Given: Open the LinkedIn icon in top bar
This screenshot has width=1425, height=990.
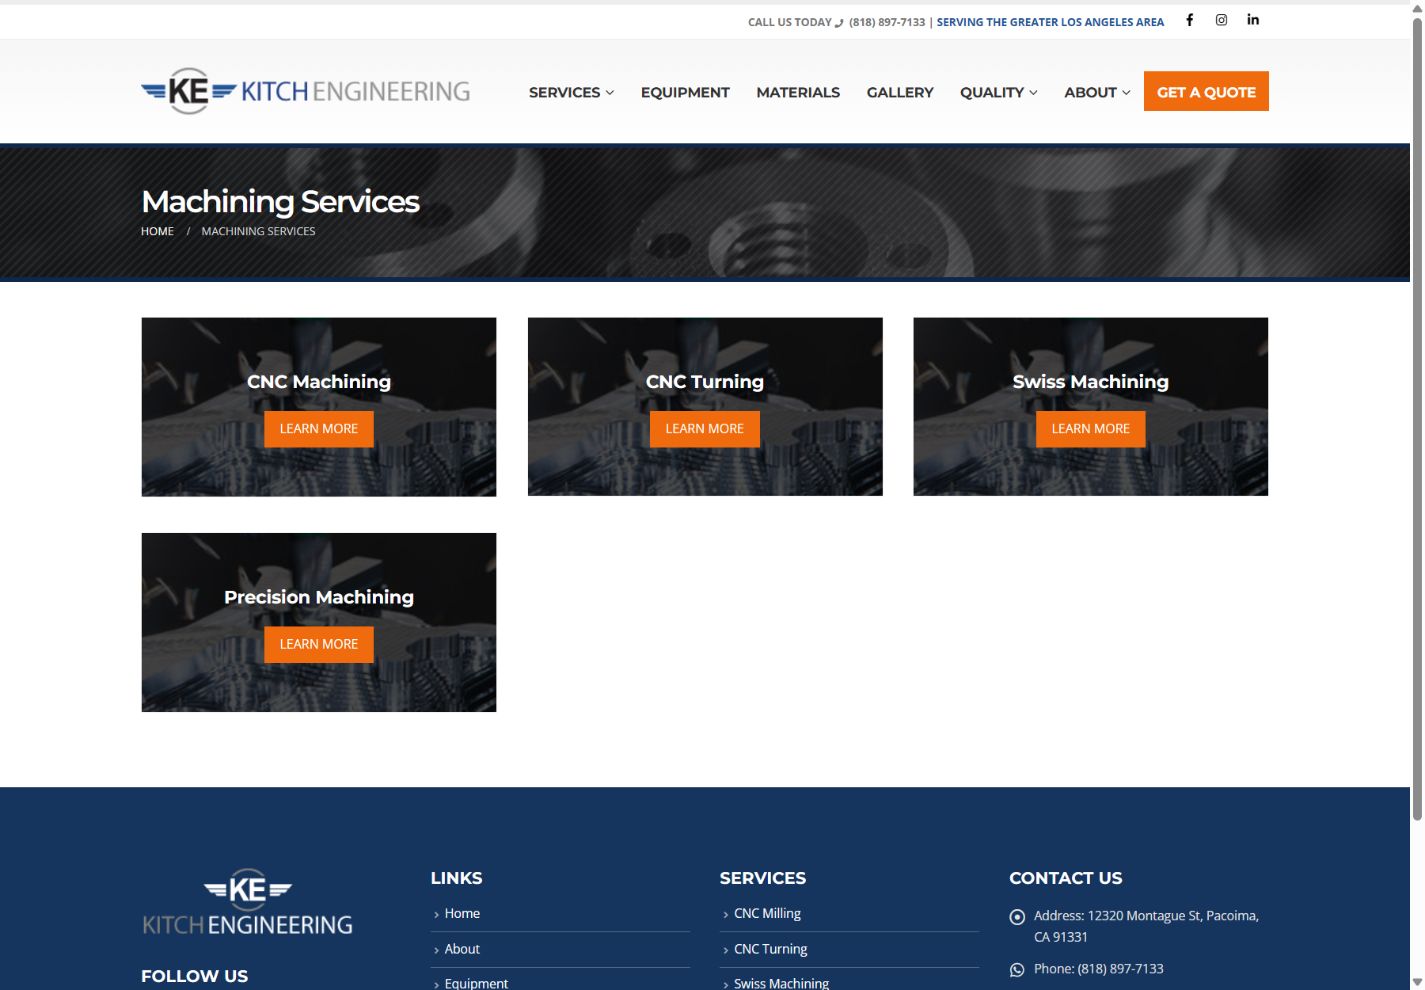Looking at the screenshot, I should (1253, 20).
